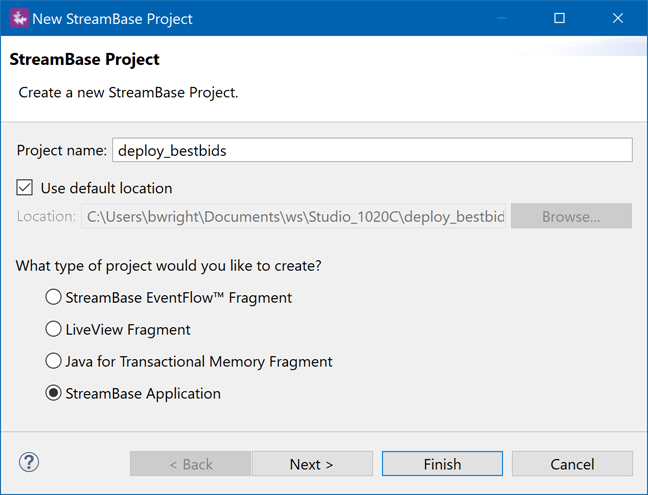The height and width of the screenshot is (495, 648).
Task: Click into the Project name text field
Action: 372,150
